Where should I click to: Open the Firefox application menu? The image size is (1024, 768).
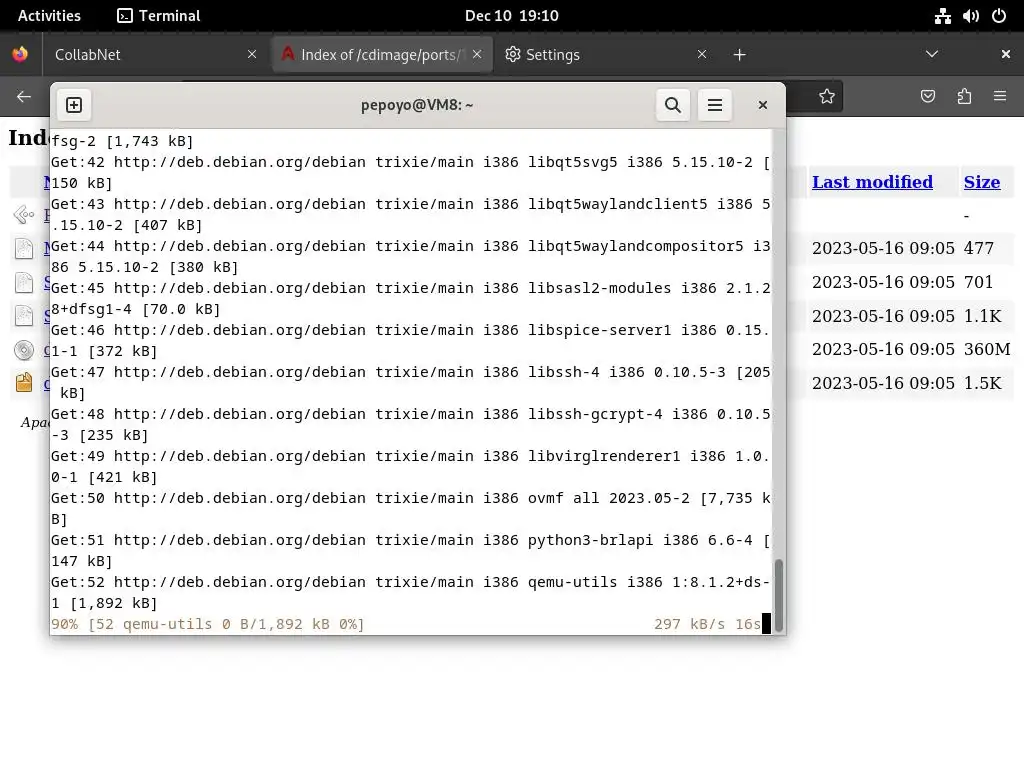click(1000, 97)
